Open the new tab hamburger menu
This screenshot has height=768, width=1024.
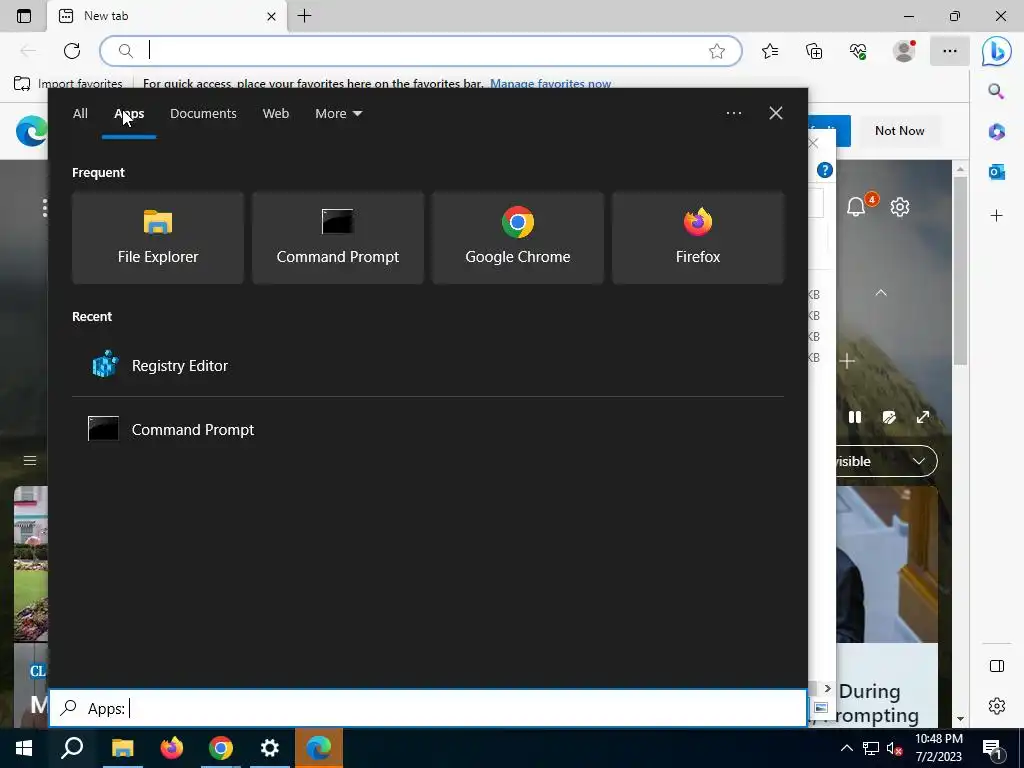click(x=30, y=460)
